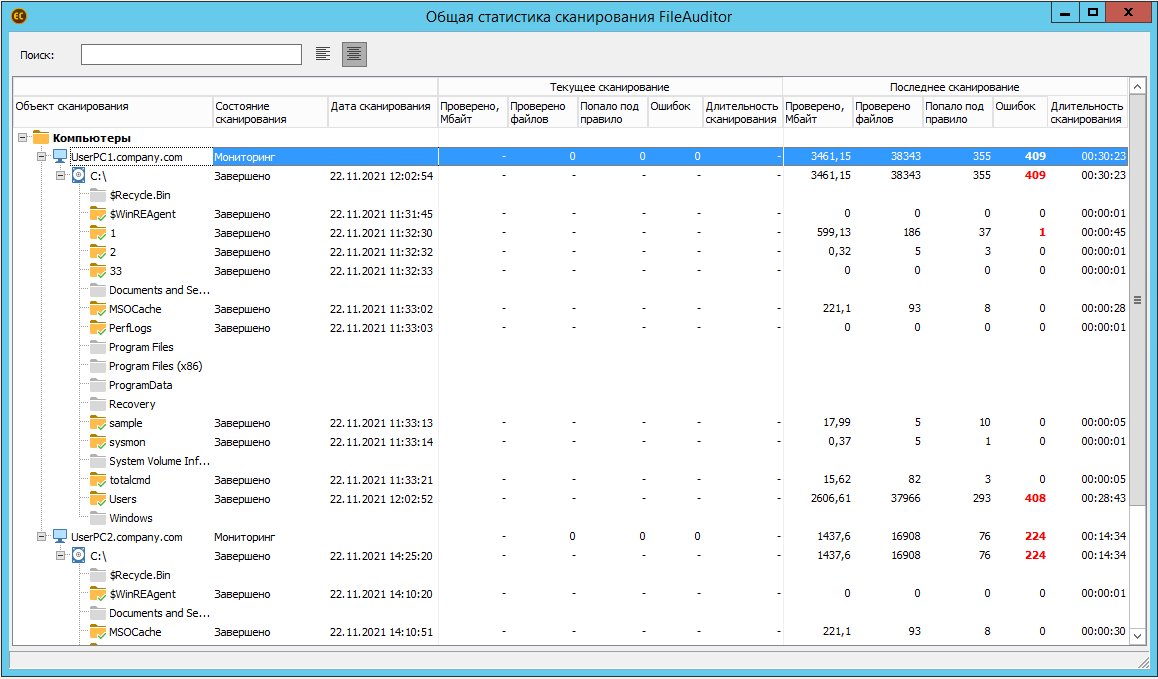Screen dimensions: 1158x679
Task: Select the sysmon folder row
Action: pyautogui.click(x=127, y=443)
